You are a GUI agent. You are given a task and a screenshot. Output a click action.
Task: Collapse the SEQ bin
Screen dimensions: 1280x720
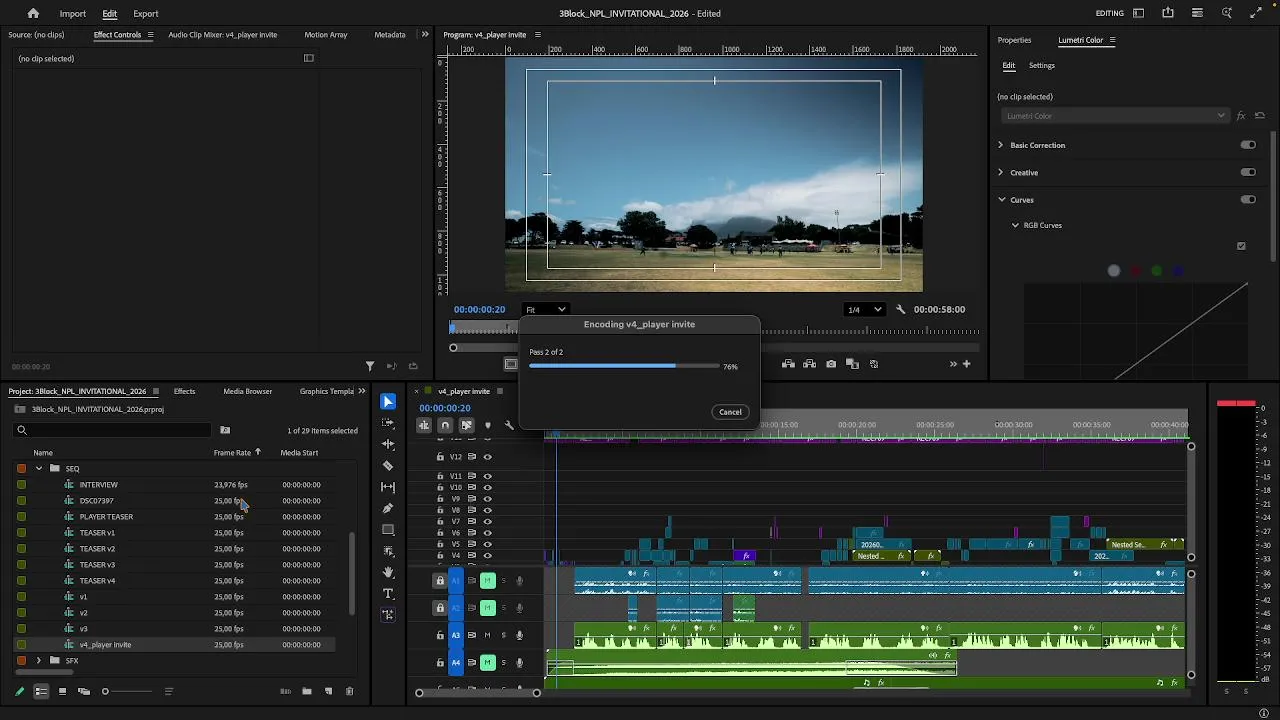click(39, 468)
